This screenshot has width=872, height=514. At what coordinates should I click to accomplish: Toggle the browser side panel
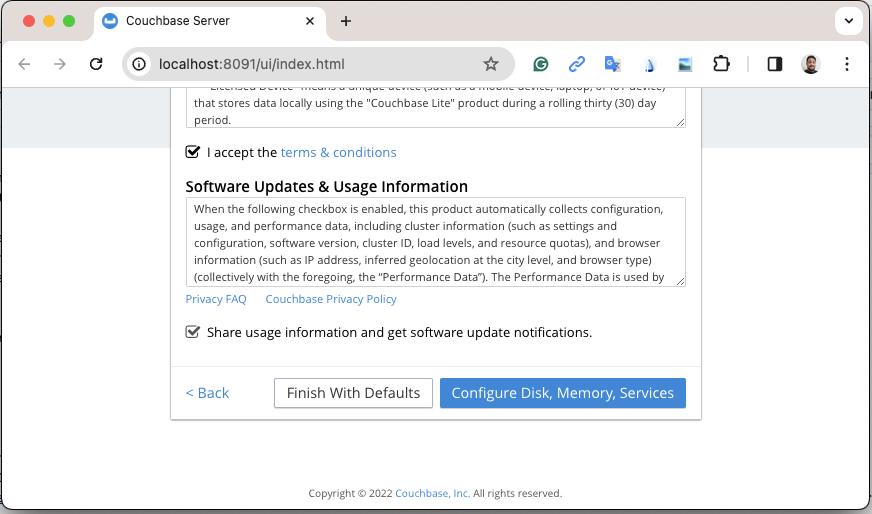pos(775,64)
